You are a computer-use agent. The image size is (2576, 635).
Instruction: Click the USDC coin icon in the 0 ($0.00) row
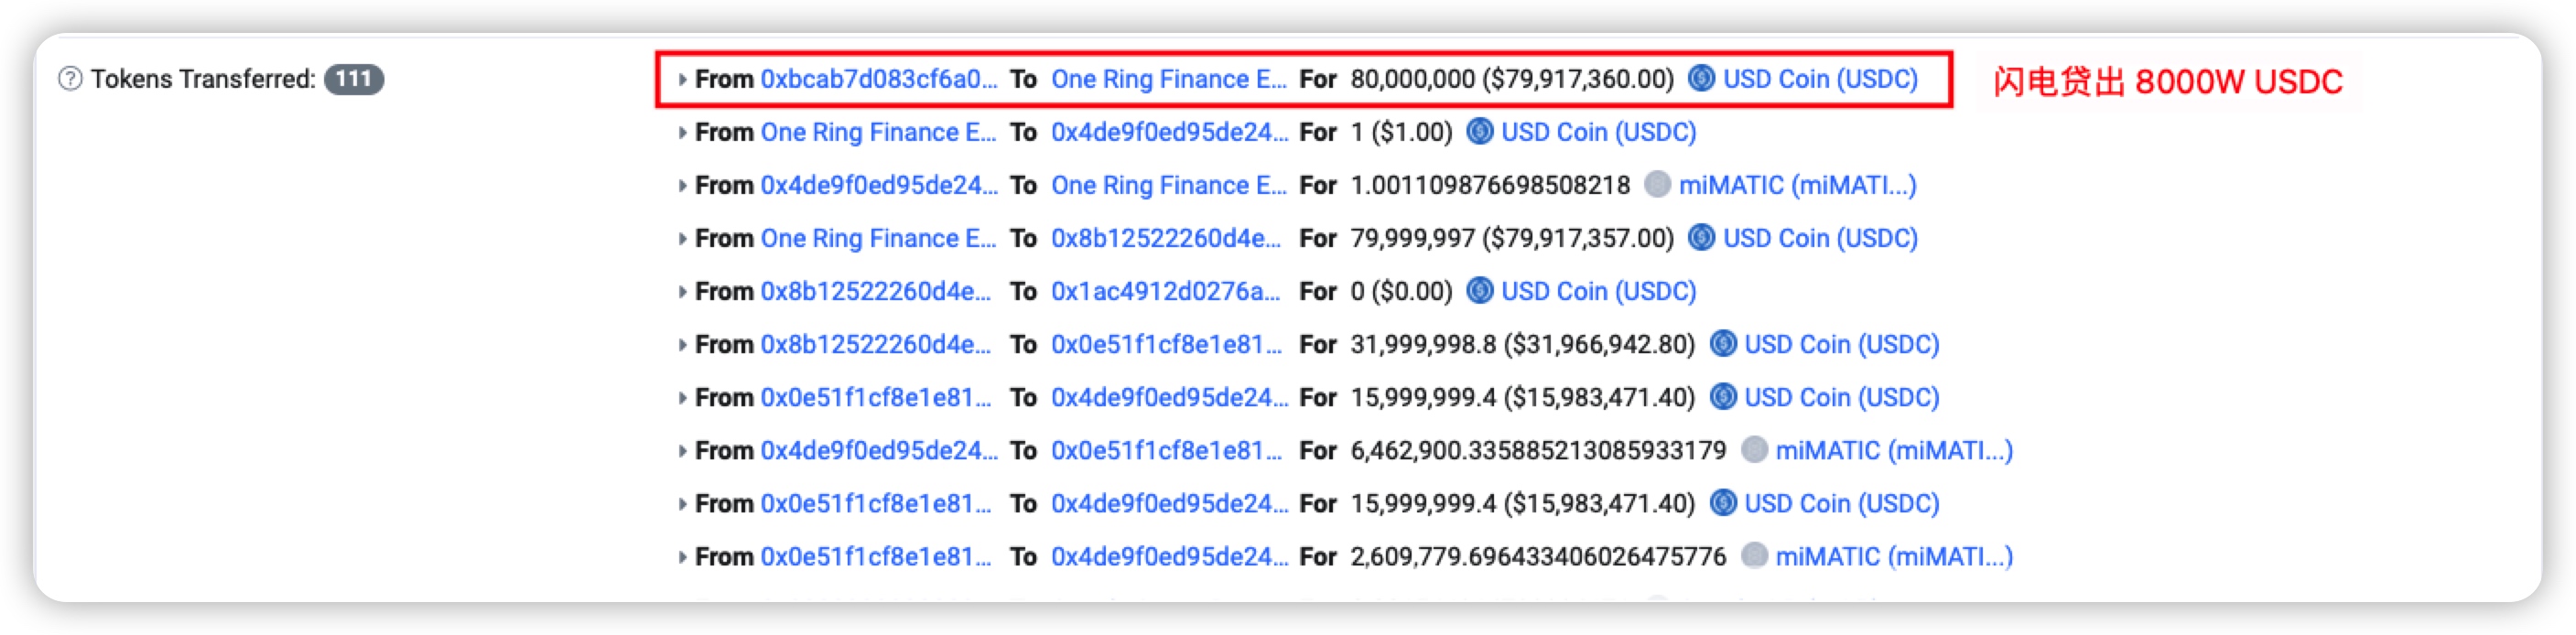pos(1479,290)
